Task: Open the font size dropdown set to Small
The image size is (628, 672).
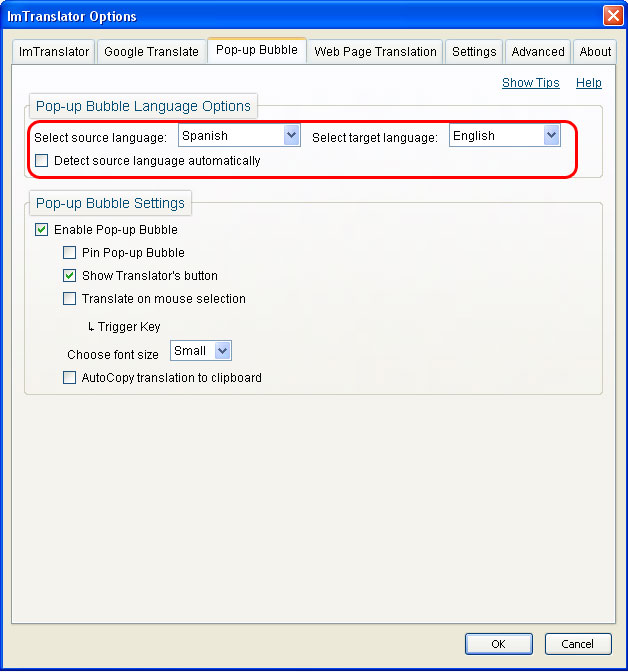Action: click(x=201, y=351)
